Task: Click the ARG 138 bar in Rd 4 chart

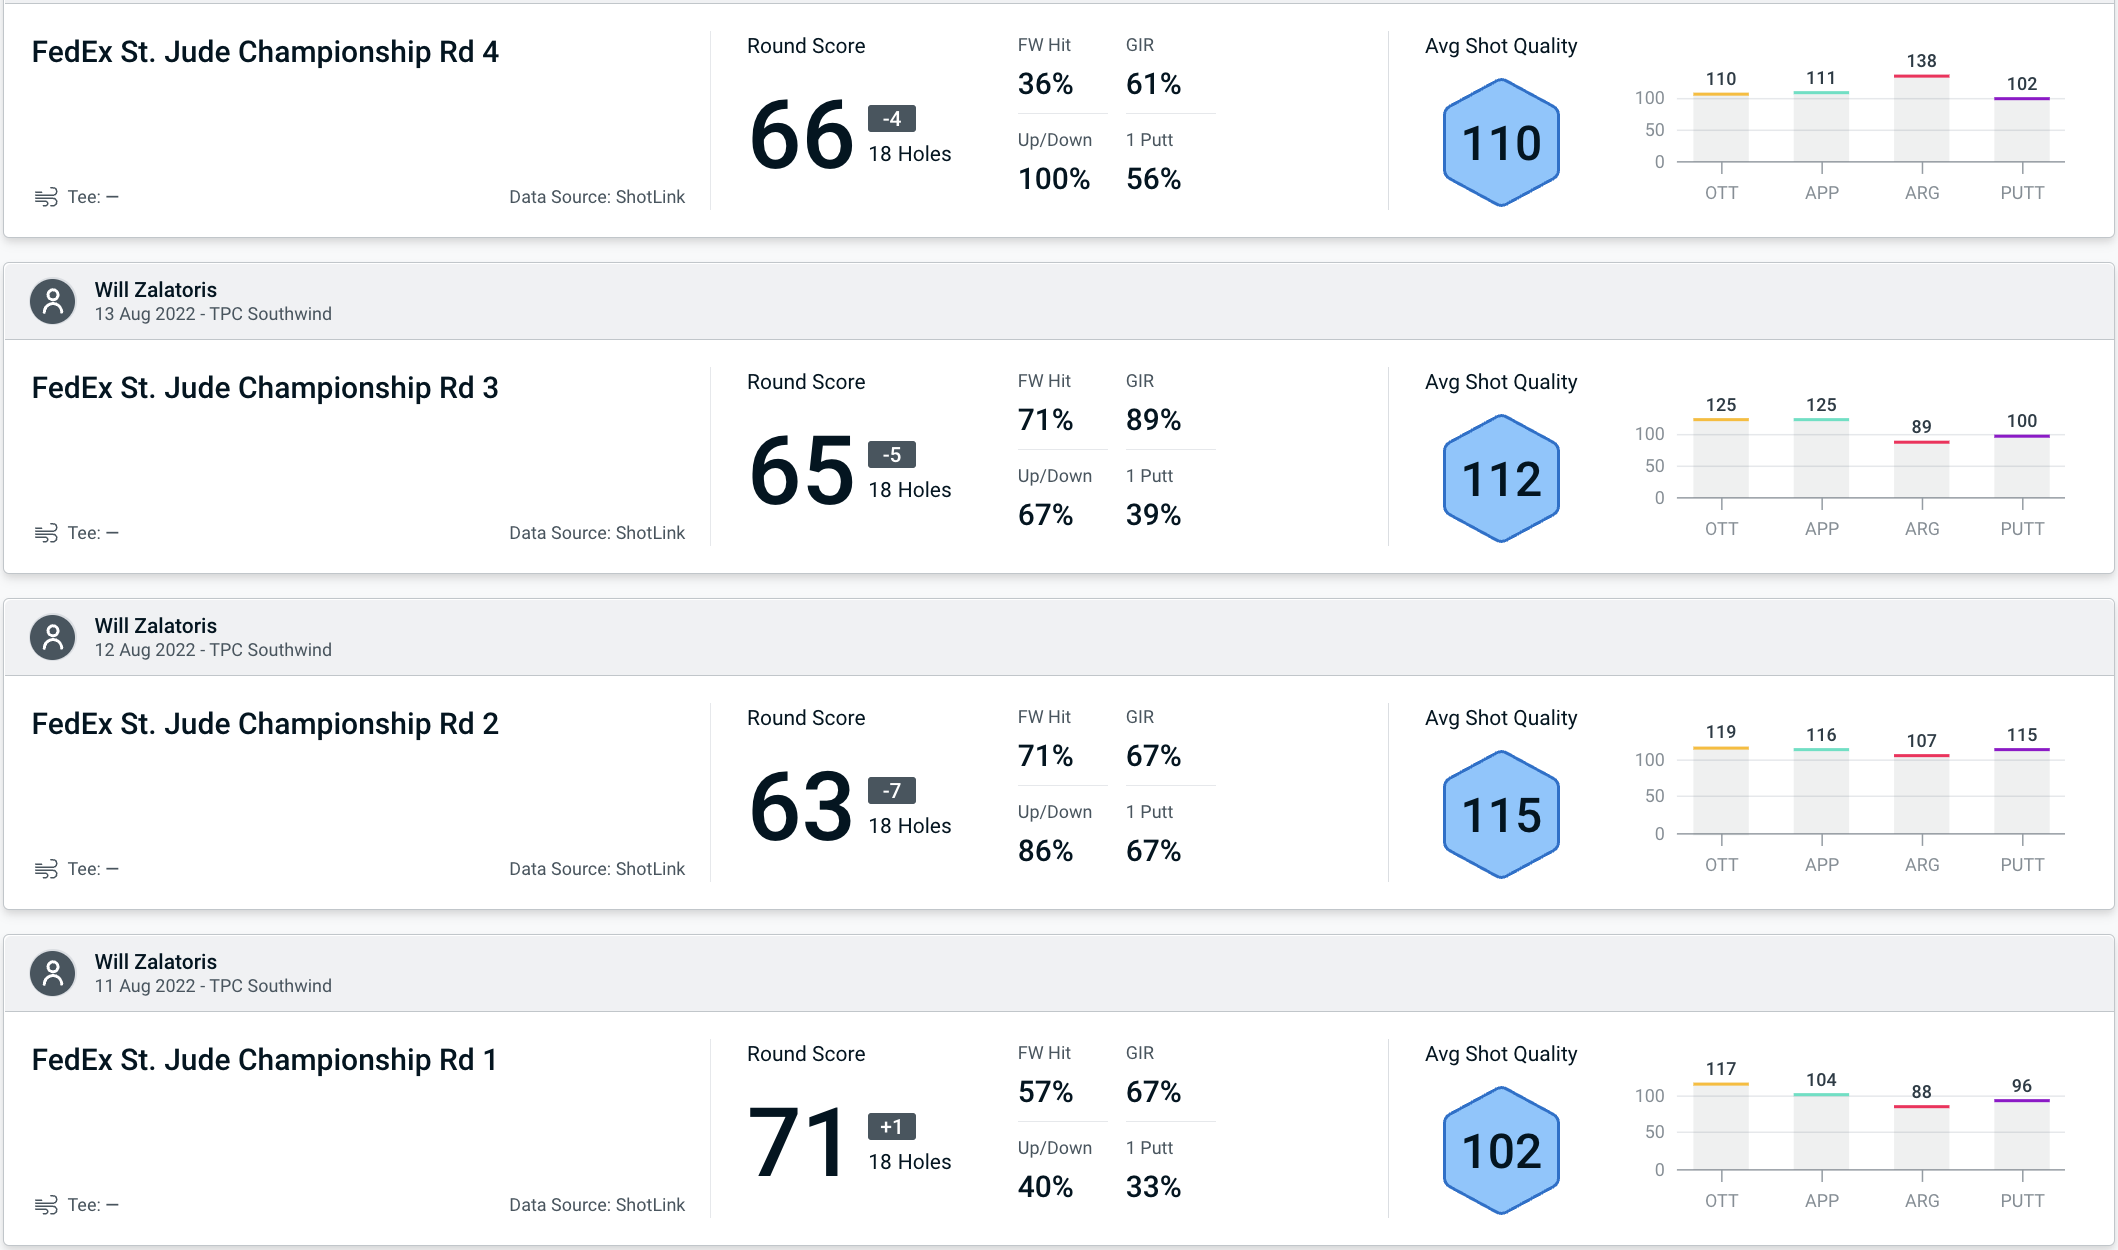Action: tap(1921, 118)
